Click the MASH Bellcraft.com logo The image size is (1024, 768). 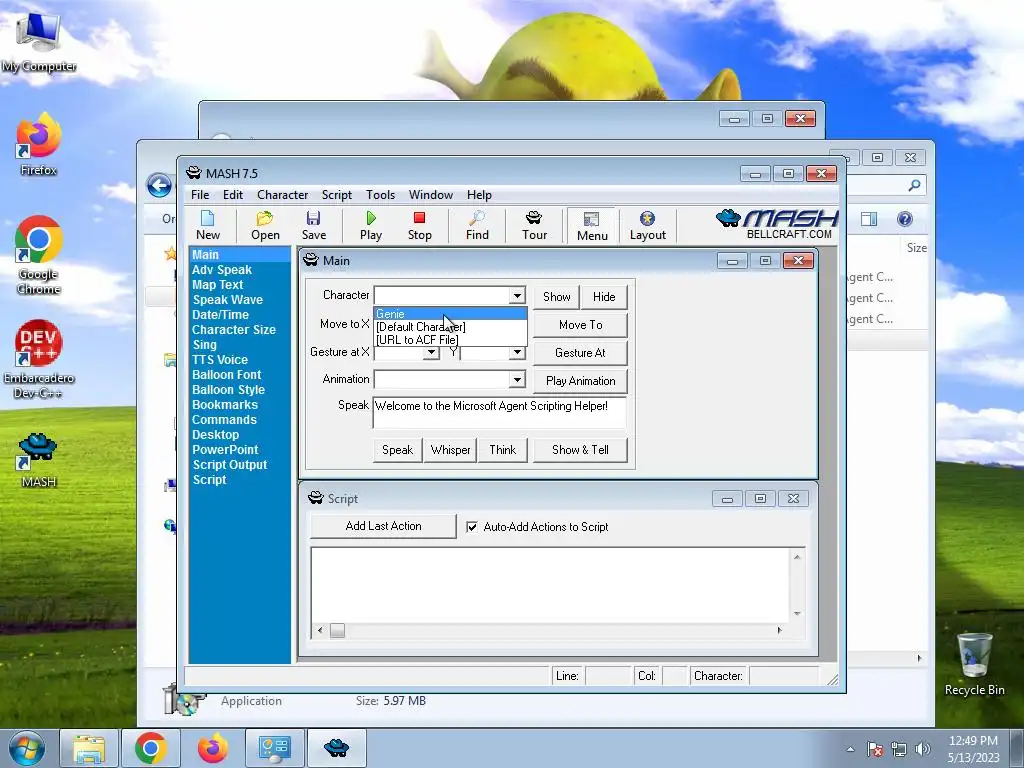(x=777, y=224)
